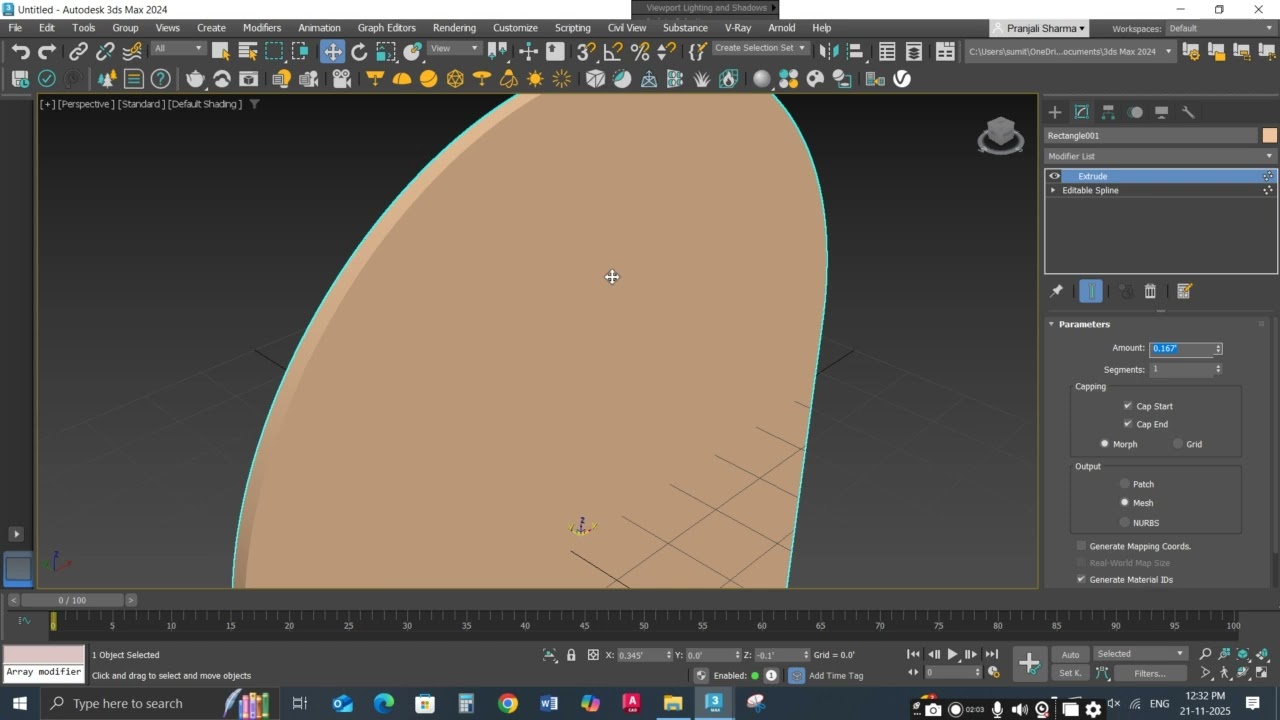
Task: Click the Select Object tool
Action: point(221,51)
